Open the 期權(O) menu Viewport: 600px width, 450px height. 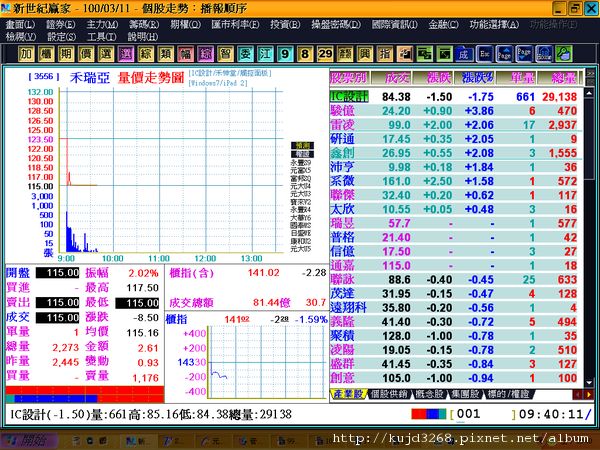[x=186, y=24]
